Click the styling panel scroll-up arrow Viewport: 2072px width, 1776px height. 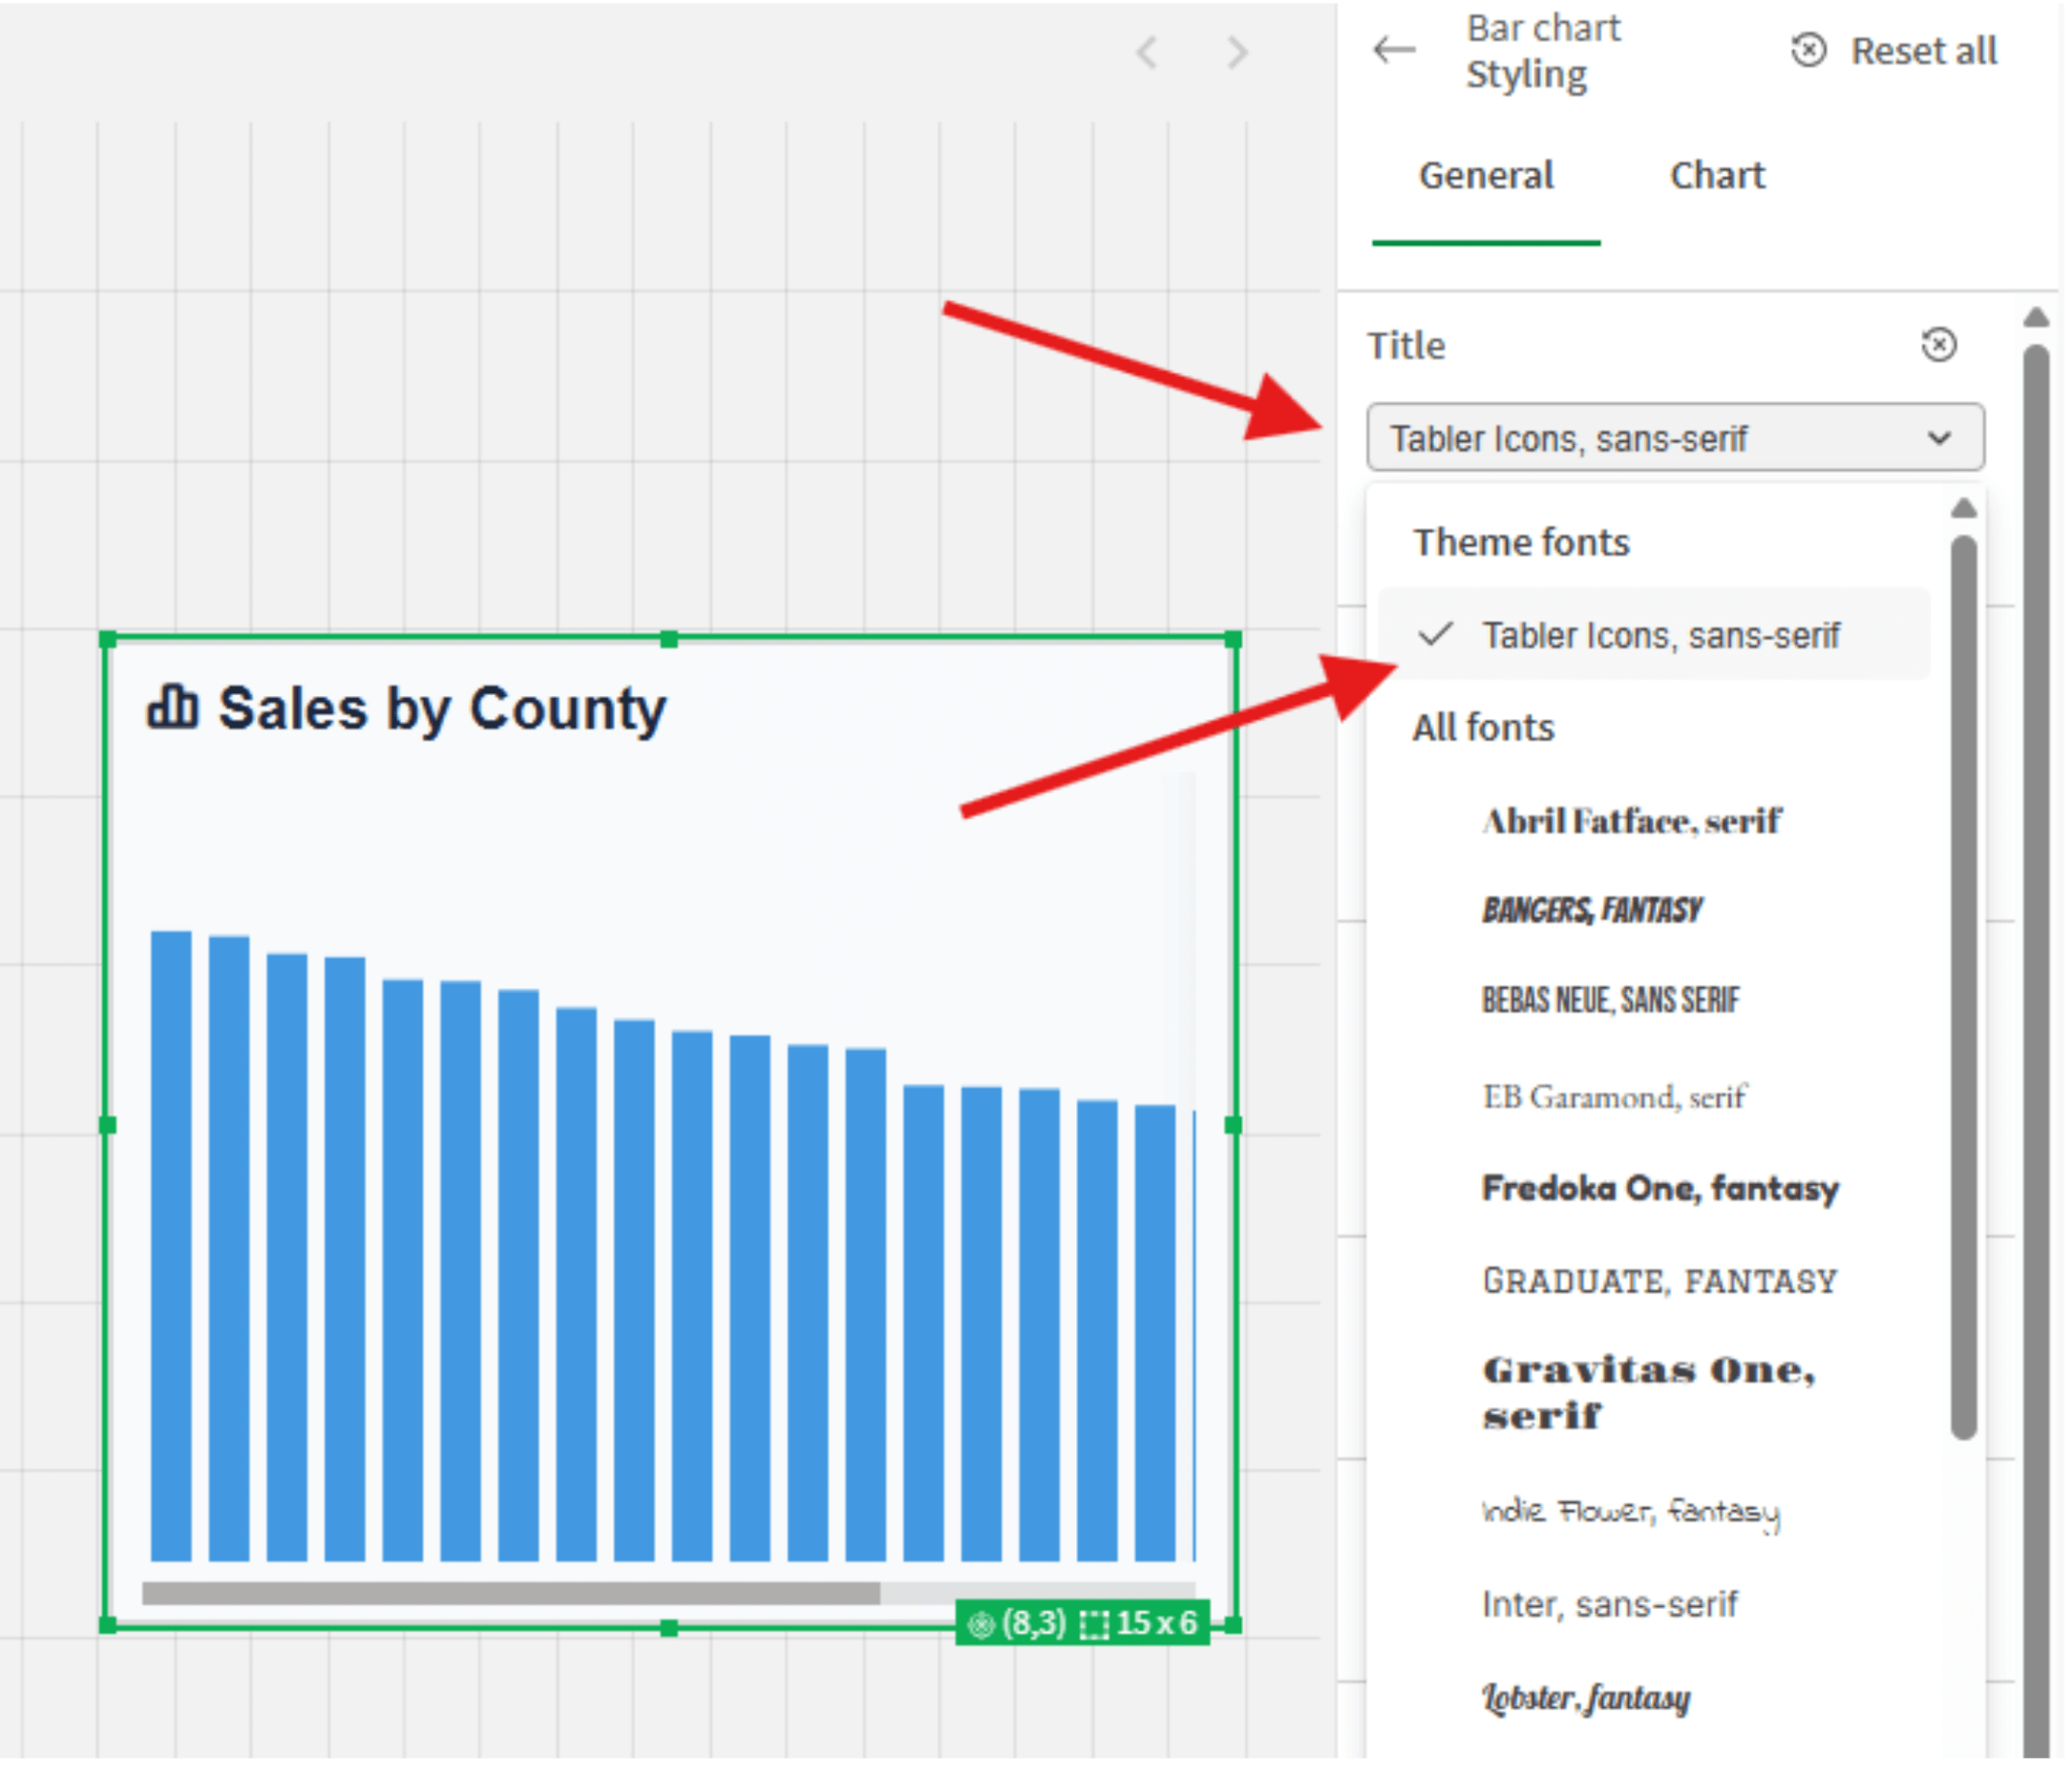click(2036, 318)
